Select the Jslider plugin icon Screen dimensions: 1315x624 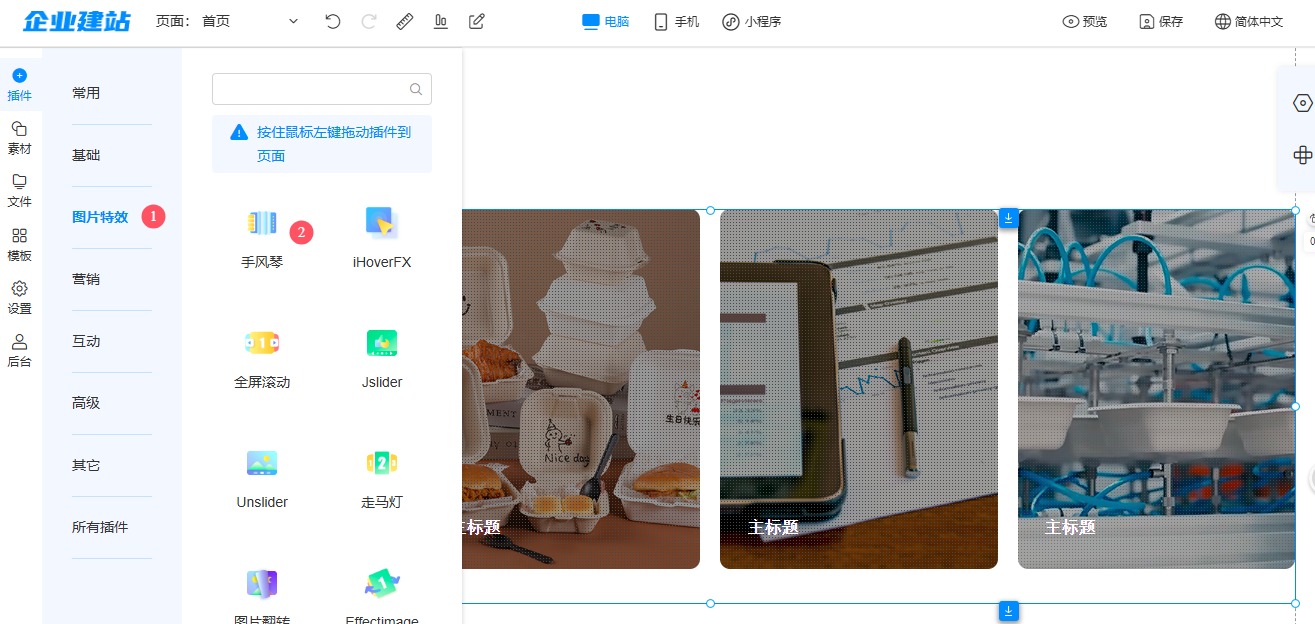382,343
